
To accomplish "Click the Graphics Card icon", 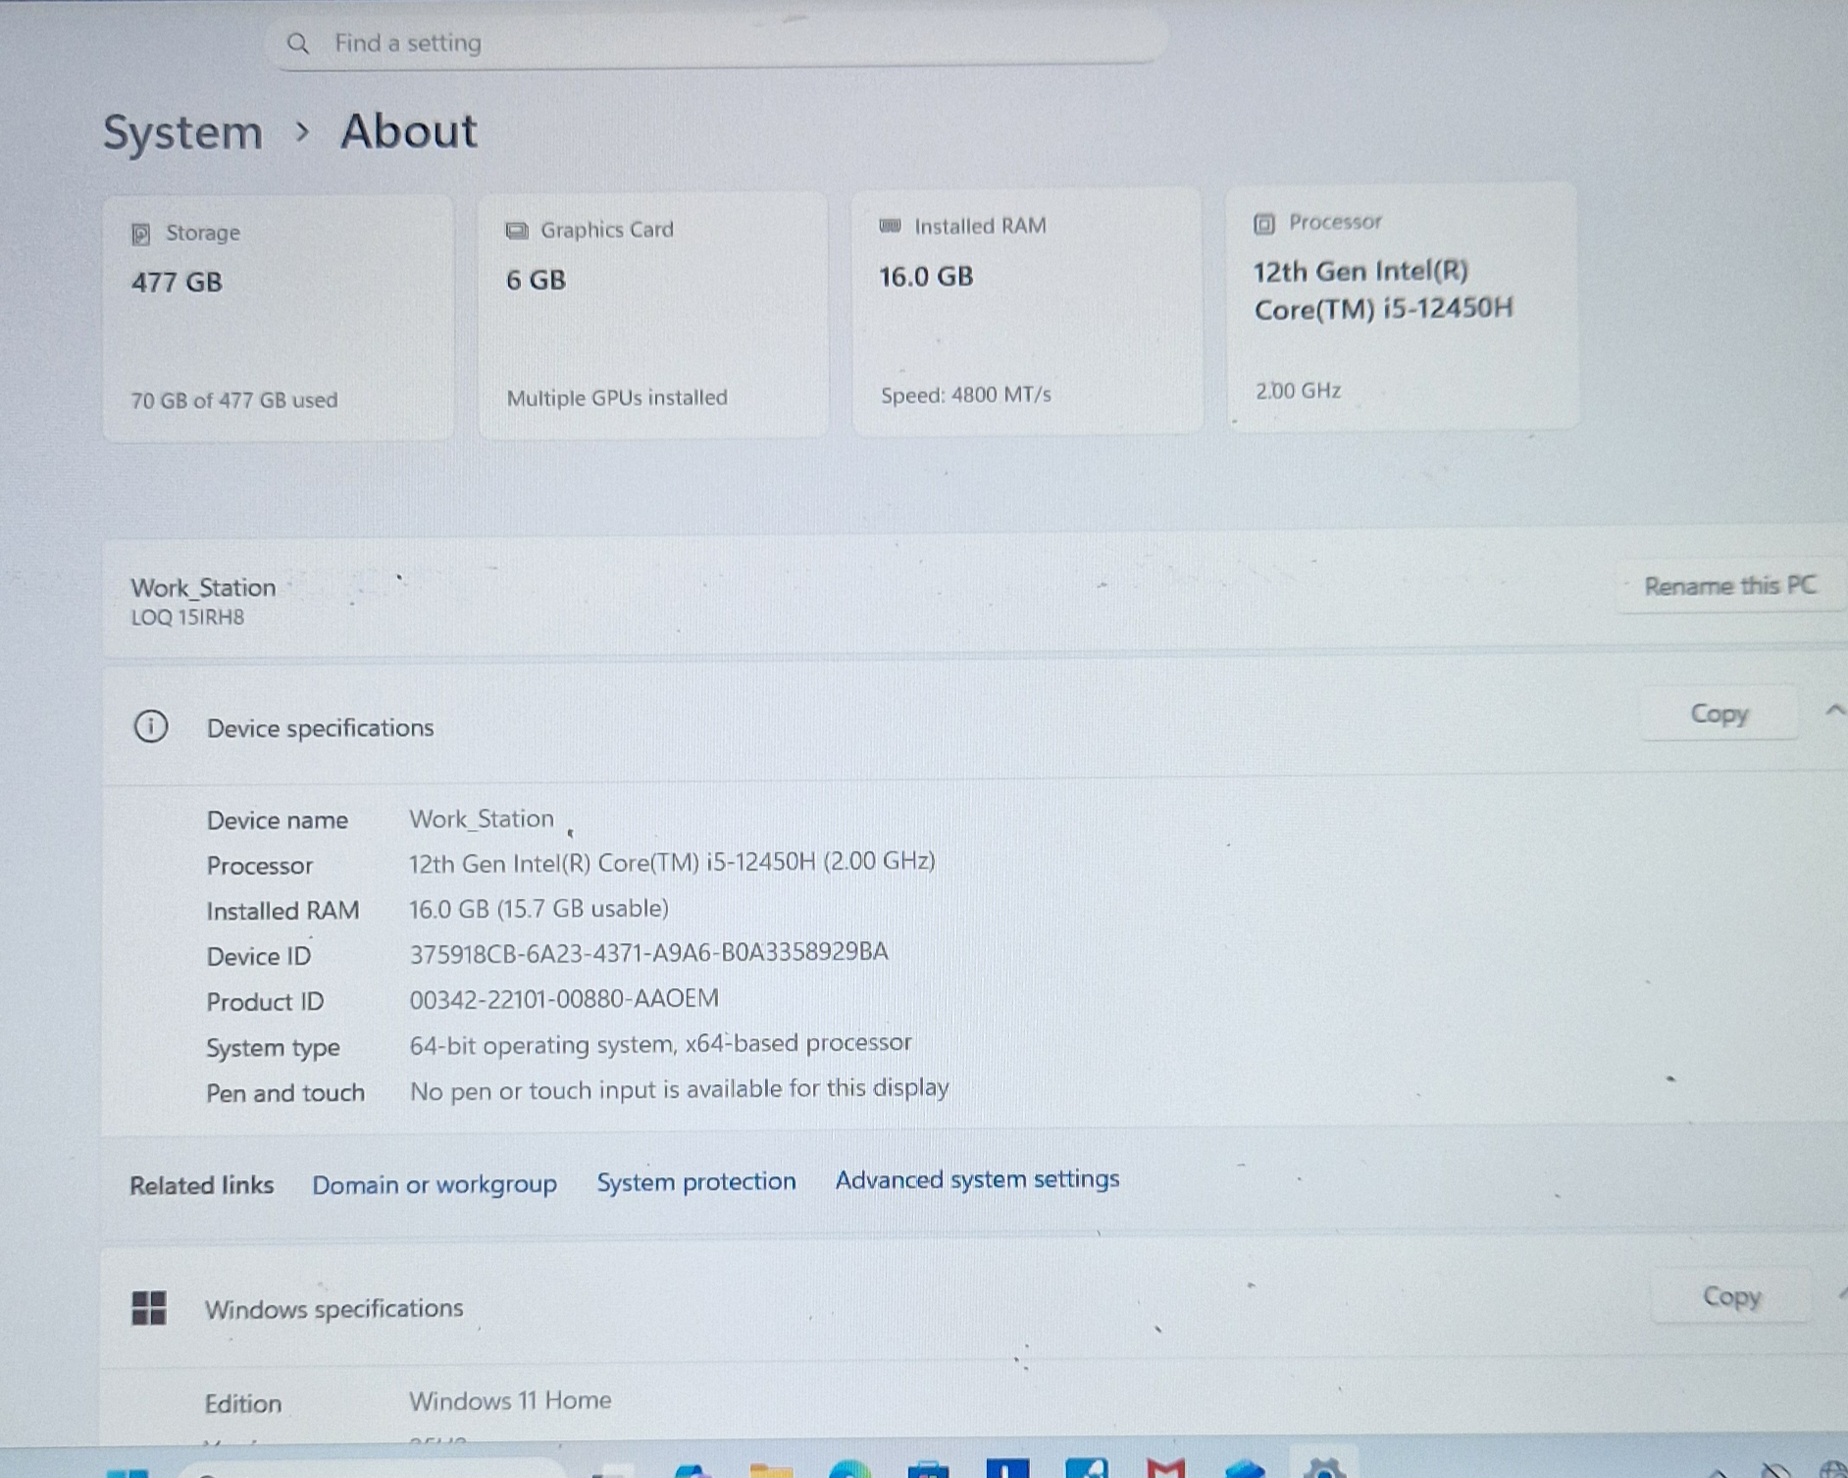I will click(x=516, y=231).
